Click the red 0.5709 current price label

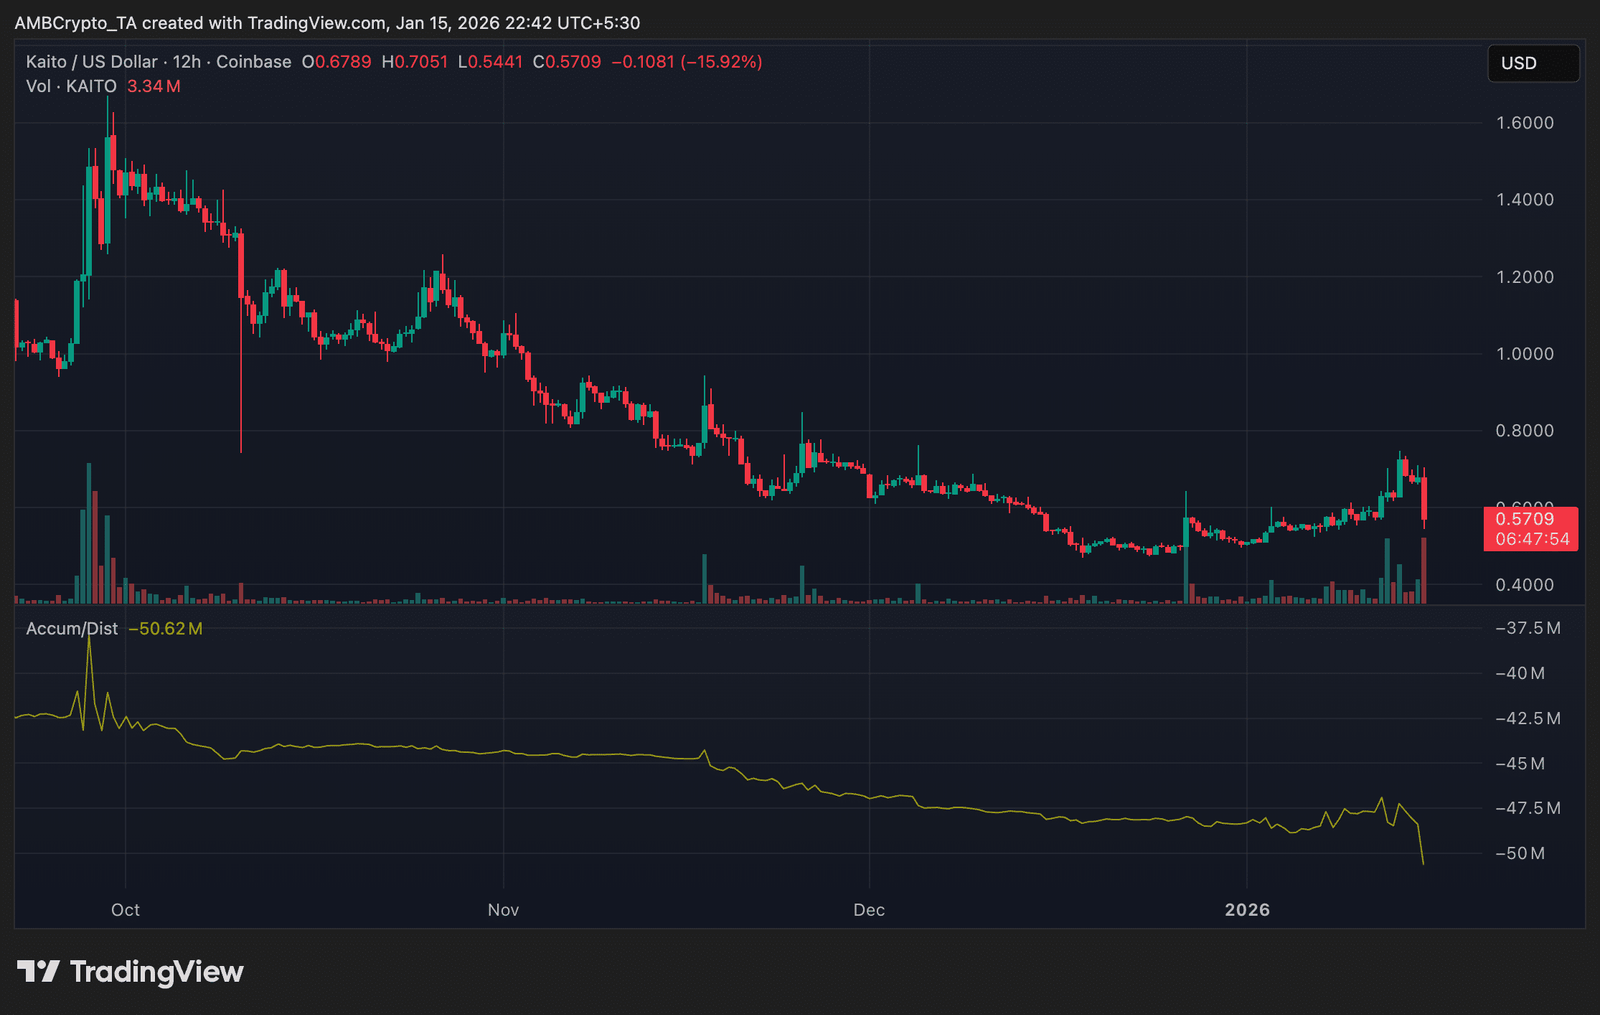pyautogui.click(x=1525, y=519)
